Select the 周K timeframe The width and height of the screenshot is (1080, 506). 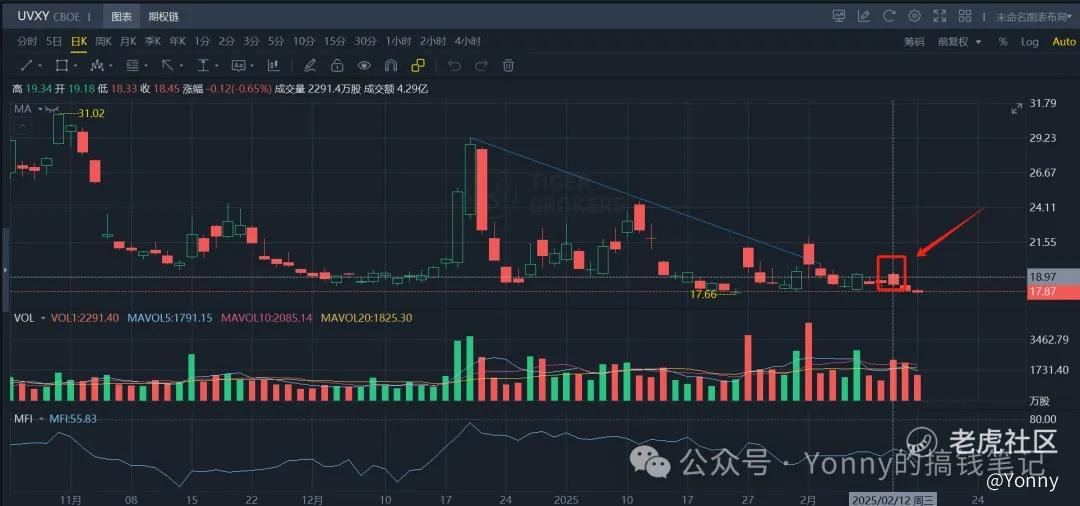click(x=103, y=41)
